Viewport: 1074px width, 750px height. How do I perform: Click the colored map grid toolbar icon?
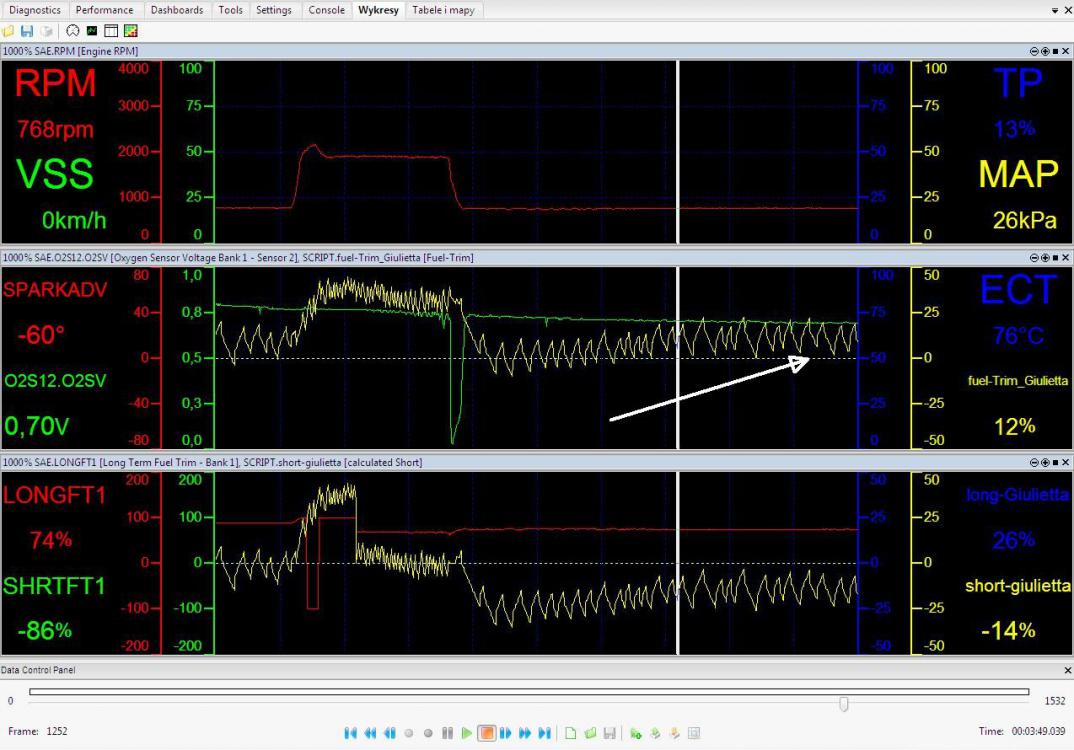[130, 31]
